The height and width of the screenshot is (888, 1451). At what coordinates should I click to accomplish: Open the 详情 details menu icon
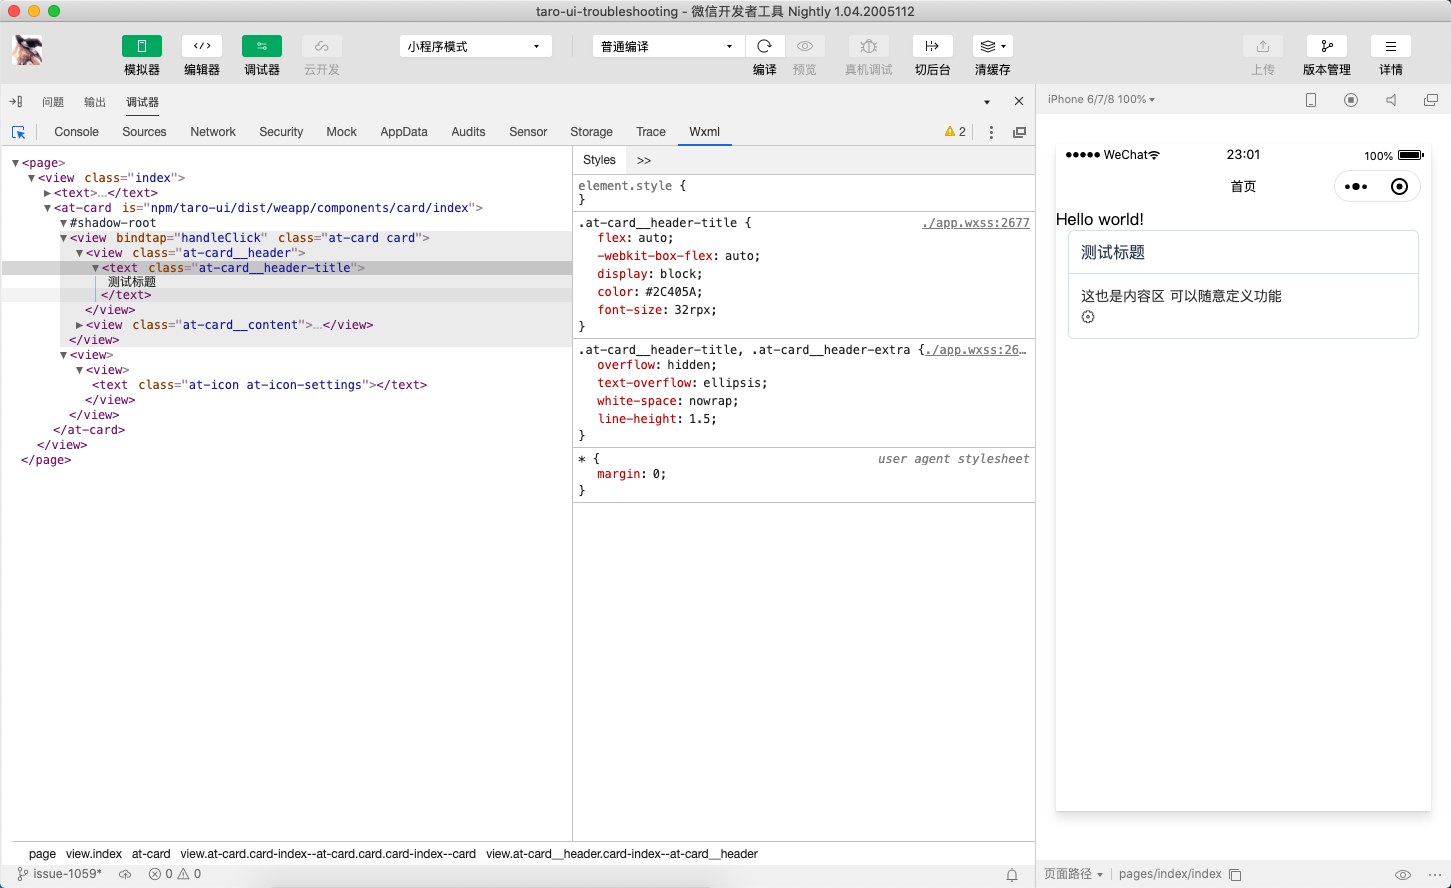[x=1391, y=46]
